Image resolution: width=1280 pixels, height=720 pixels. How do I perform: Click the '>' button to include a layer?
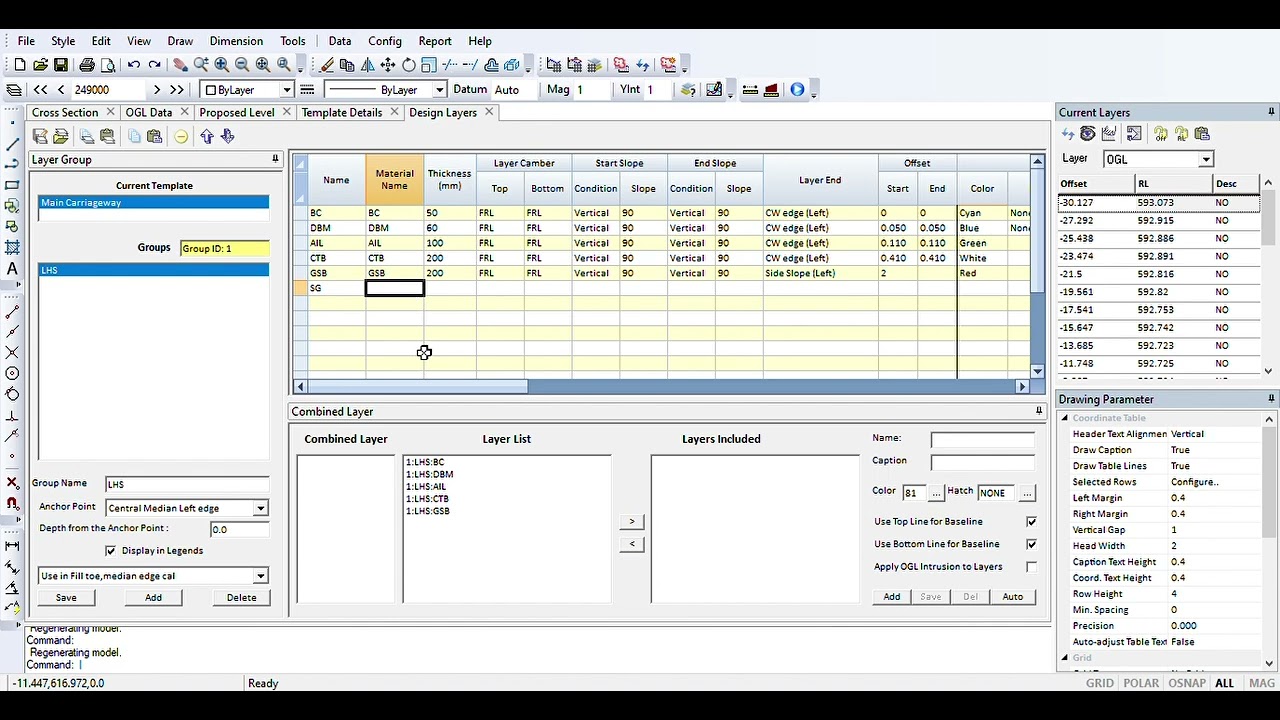[631, 522]
